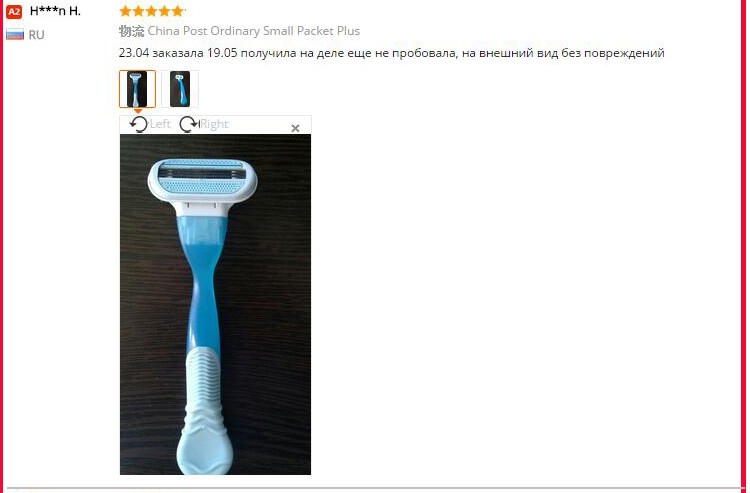Image resolution: width=750 pixels, height=493 pixels.
Task: Select the first razor thumbnail
Action: (x=137, y=89)
